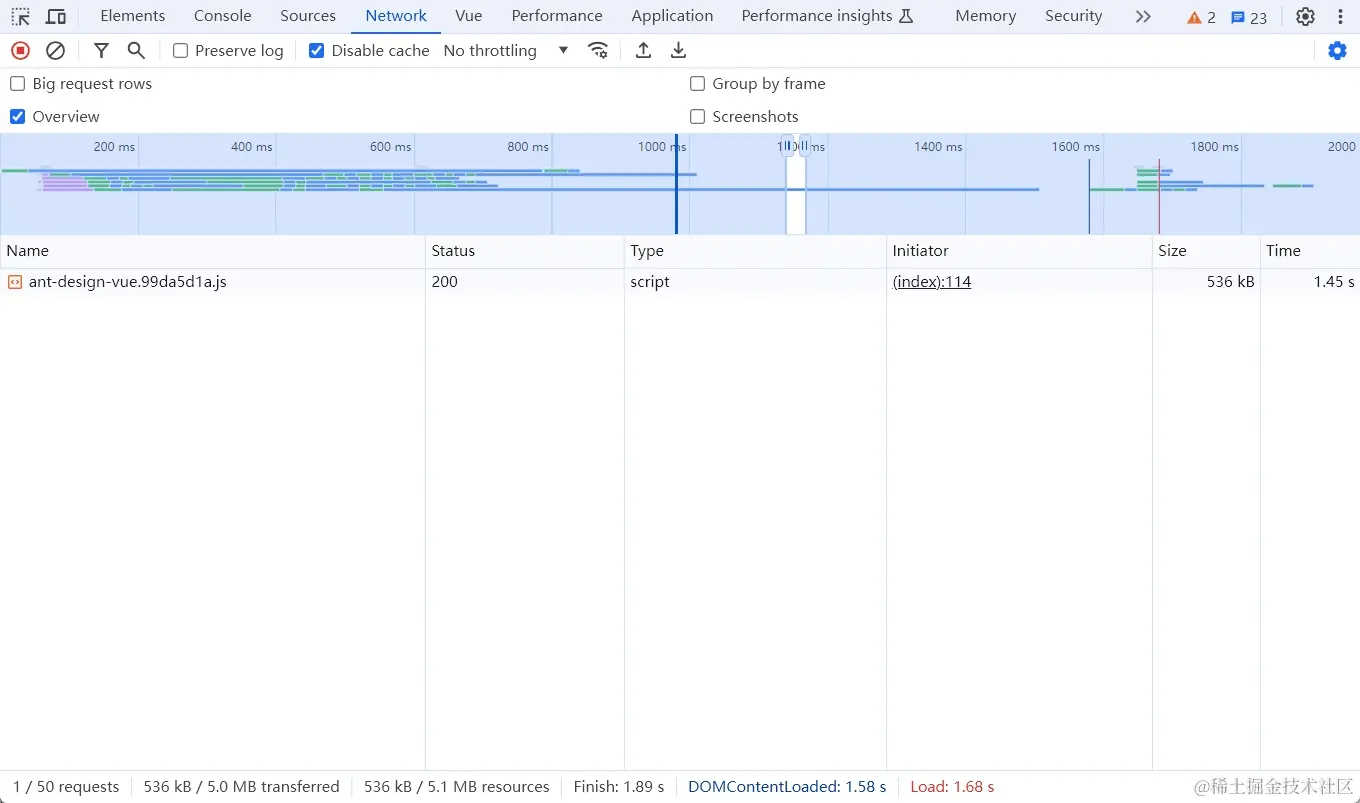The width and height of the screenshot is (1360, 803).
Task: Open the No throttling dropdown
Action: (506, 51)
